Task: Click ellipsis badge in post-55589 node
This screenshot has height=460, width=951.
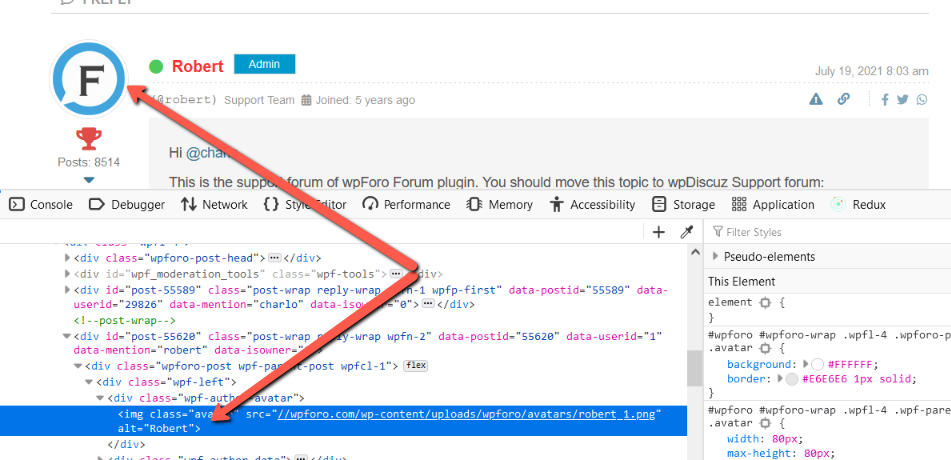Action: pos(428,303)
